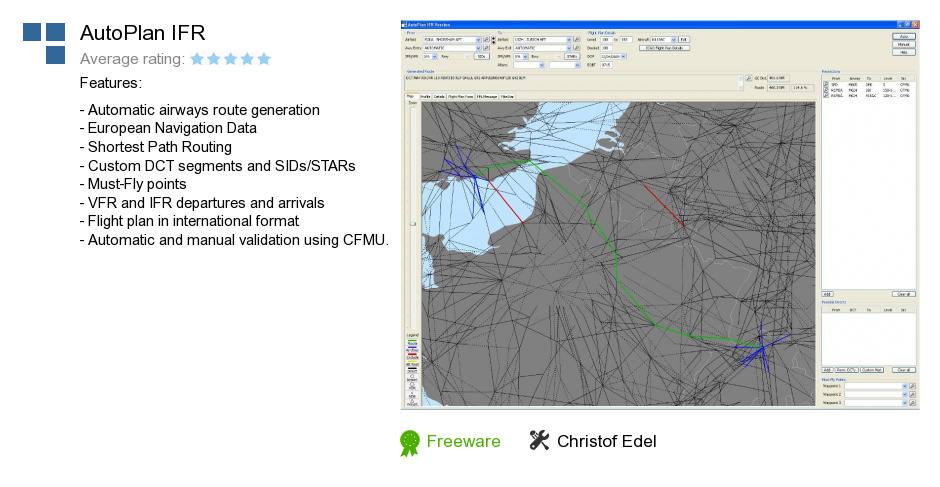The width and height of the screenshot is (940, 487).
Task: Switch to the FPL Message tab
Action: (x=487, y=97)
